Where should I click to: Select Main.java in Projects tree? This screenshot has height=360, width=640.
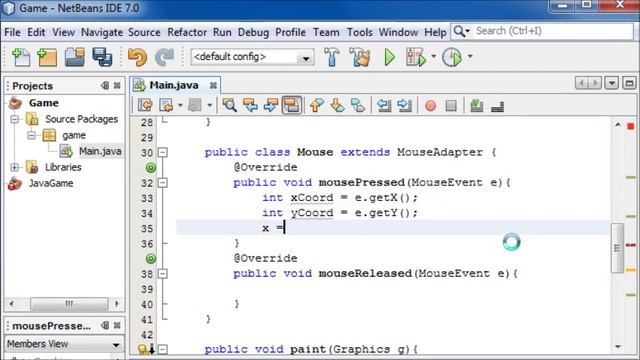click(x=100, y=151)
